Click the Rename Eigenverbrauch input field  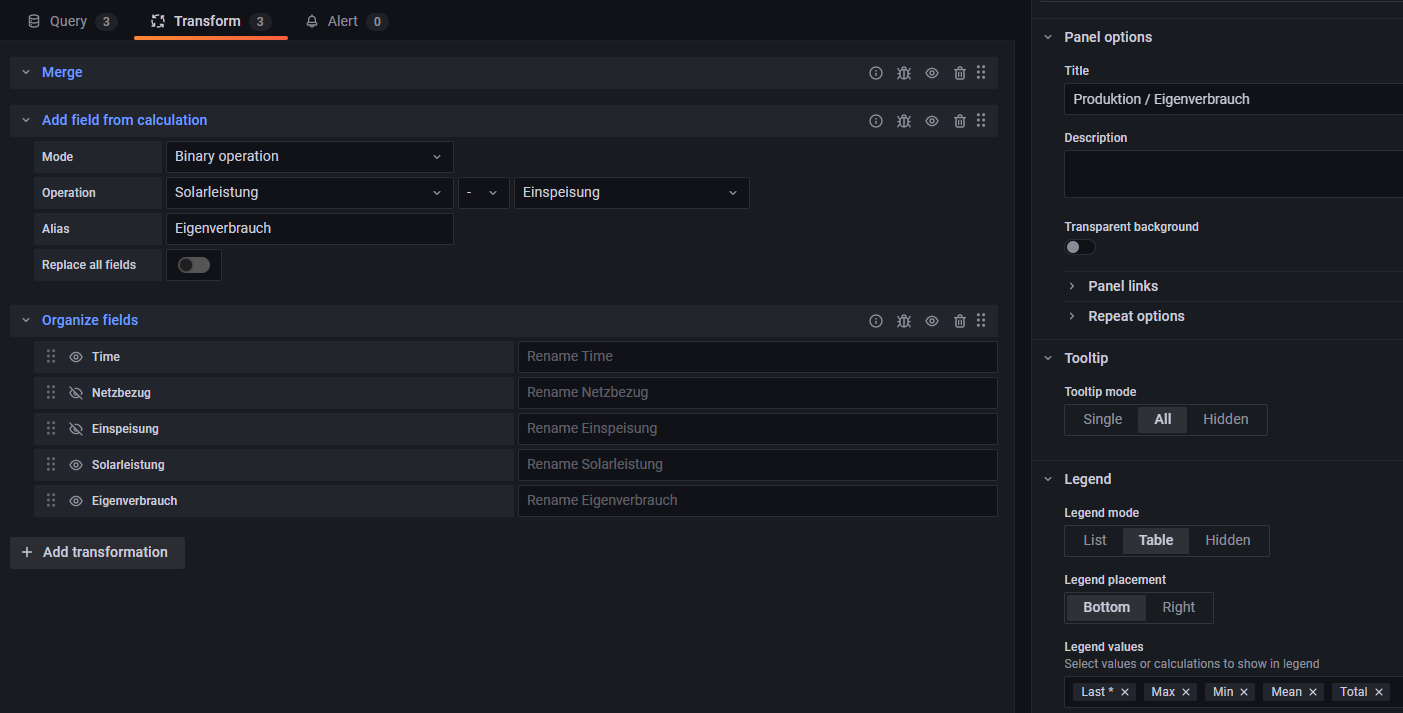point(757,501)
